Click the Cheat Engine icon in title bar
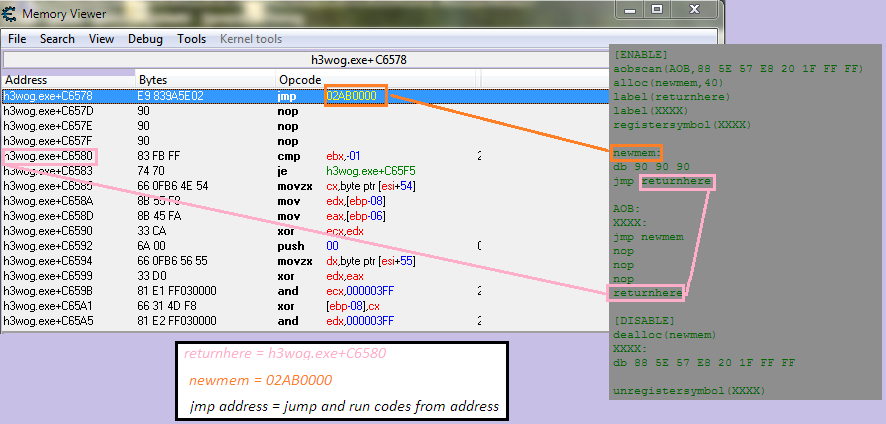 pyautogui.click(x=11, y=13)
